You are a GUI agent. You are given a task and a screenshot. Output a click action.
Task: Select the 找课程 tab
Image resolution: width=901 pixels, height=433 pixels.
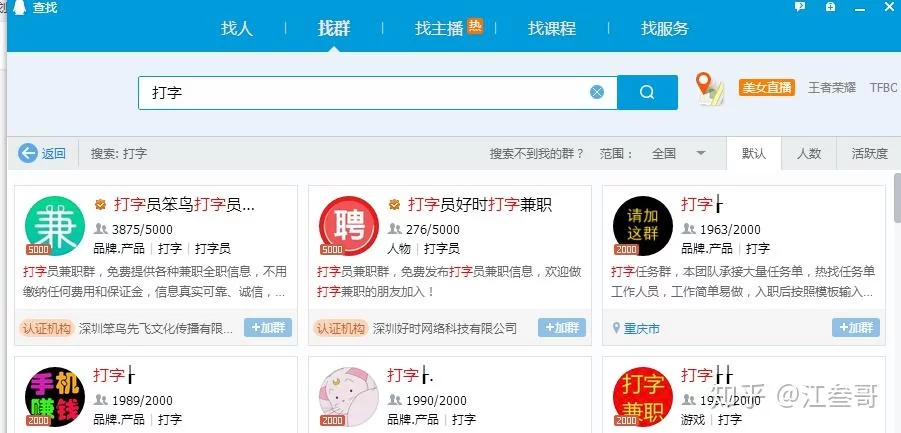tap(552, 28)
